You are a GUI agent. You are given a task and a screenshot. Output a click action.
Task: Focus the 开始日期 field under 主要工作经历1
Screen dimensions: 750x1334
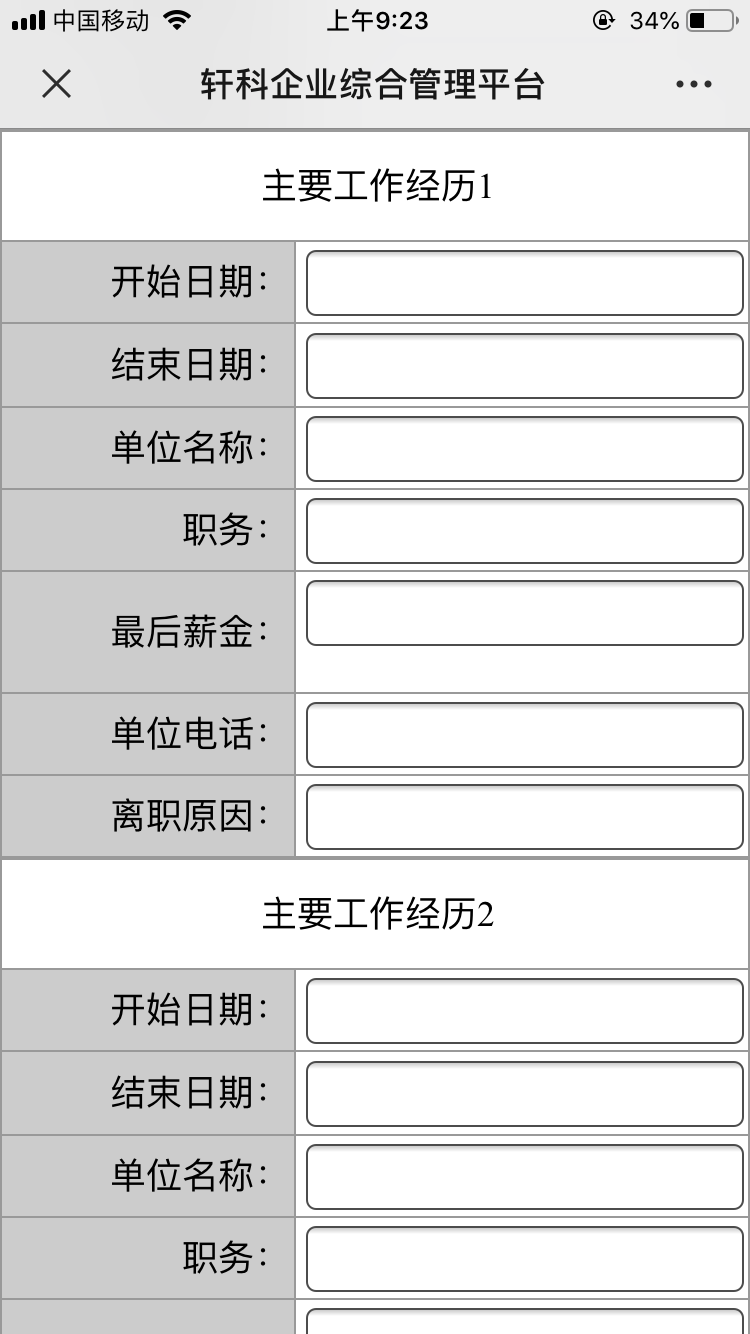525,283
